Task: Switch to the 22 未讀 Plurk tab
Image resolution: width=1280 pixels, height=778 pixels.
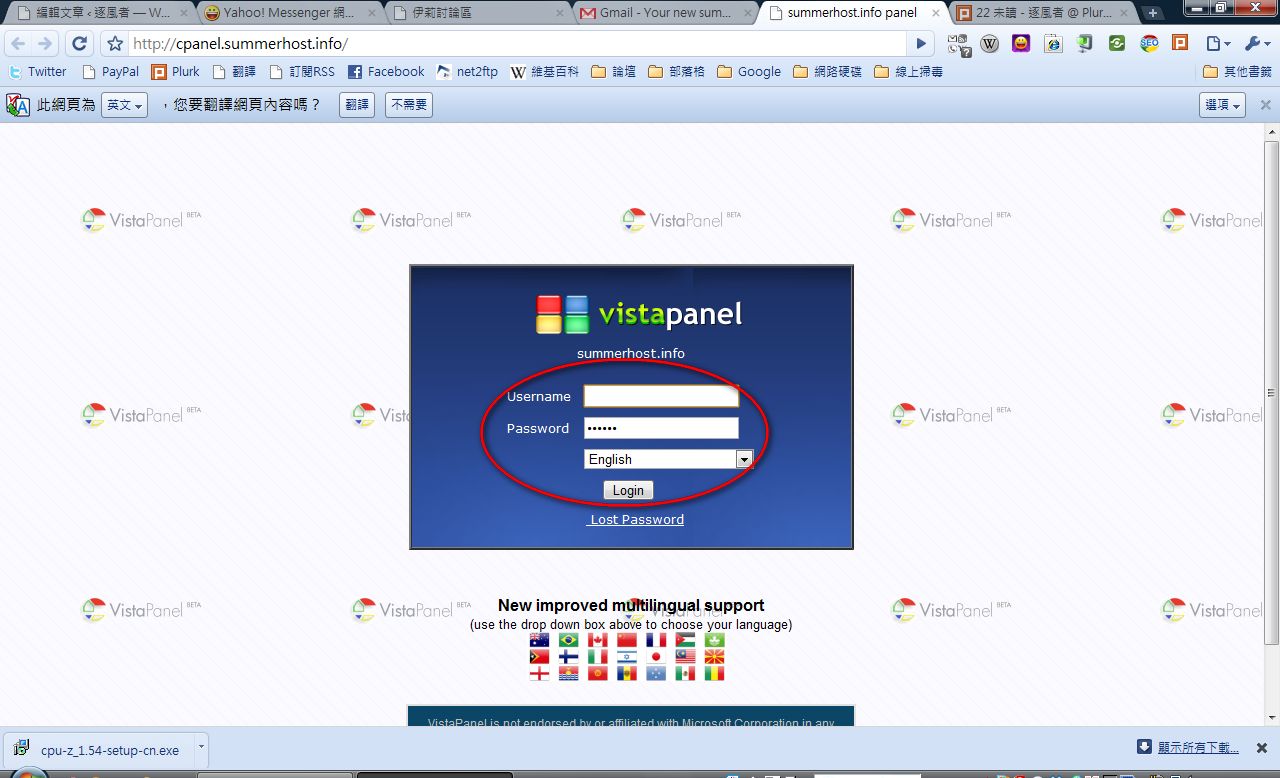Action: (x=1040, y=13)
